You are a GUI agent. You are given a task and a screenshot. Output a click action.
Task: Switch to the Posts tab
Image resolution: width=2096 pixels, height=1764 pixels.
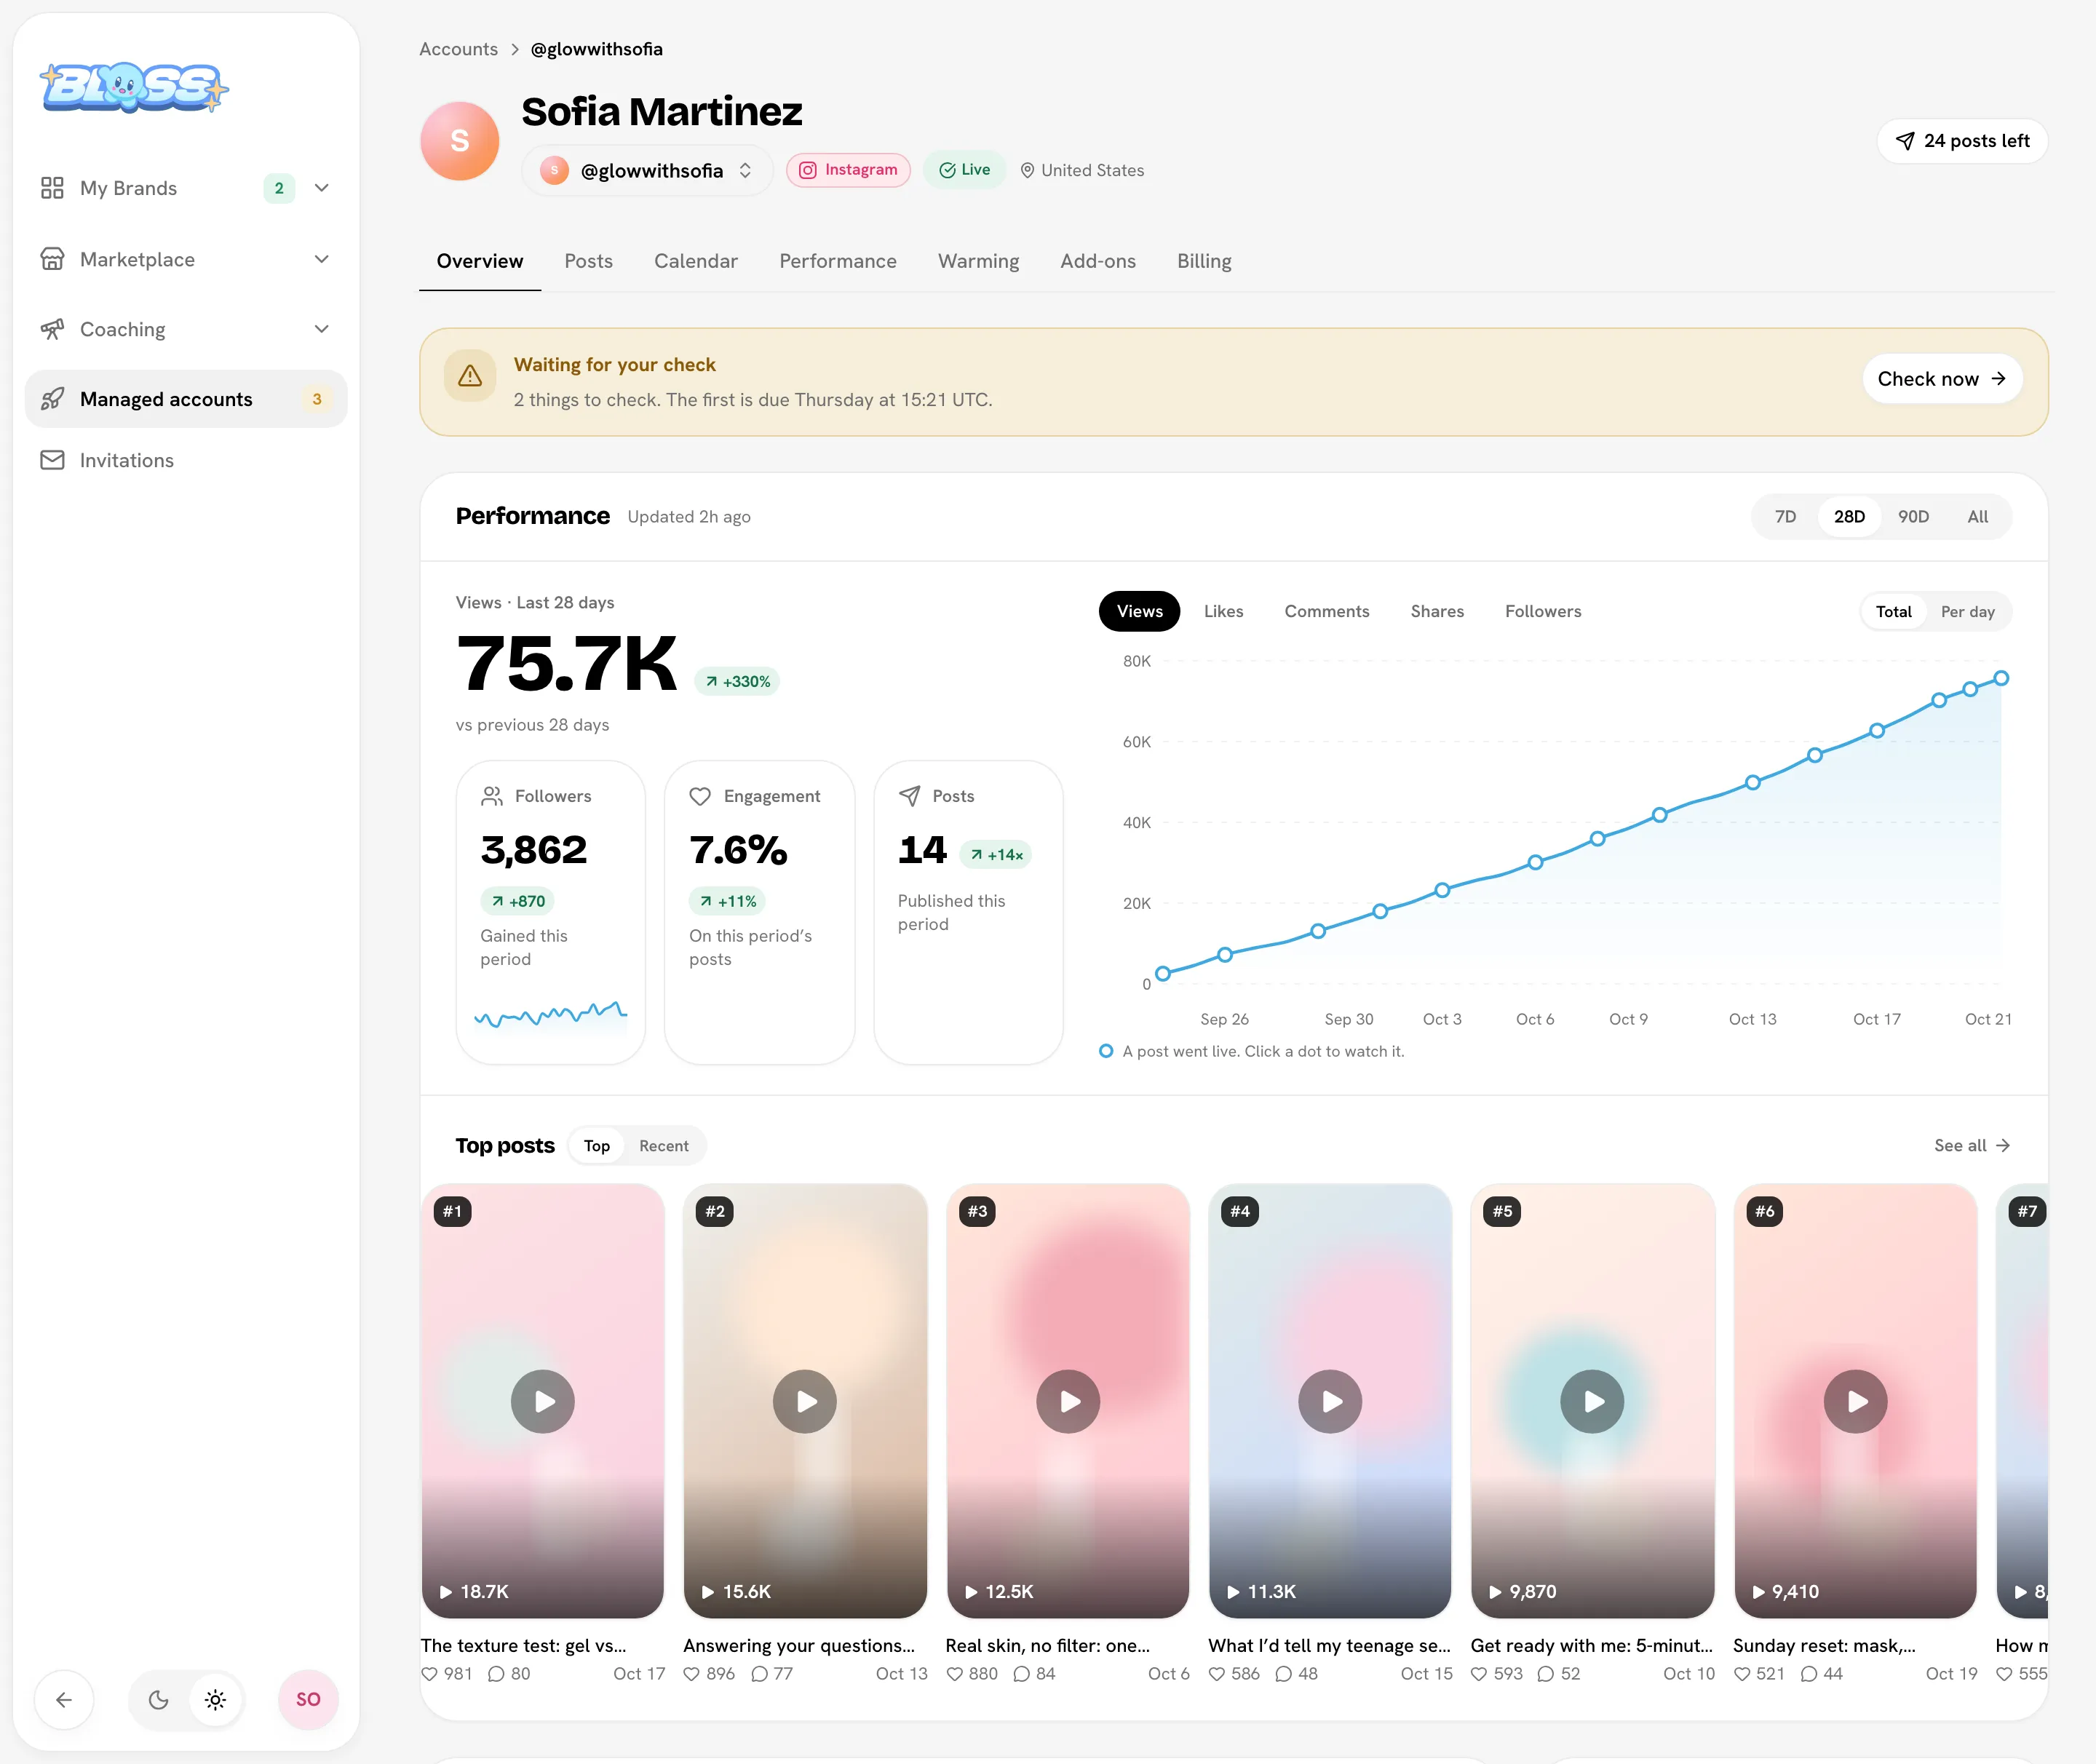588,261
